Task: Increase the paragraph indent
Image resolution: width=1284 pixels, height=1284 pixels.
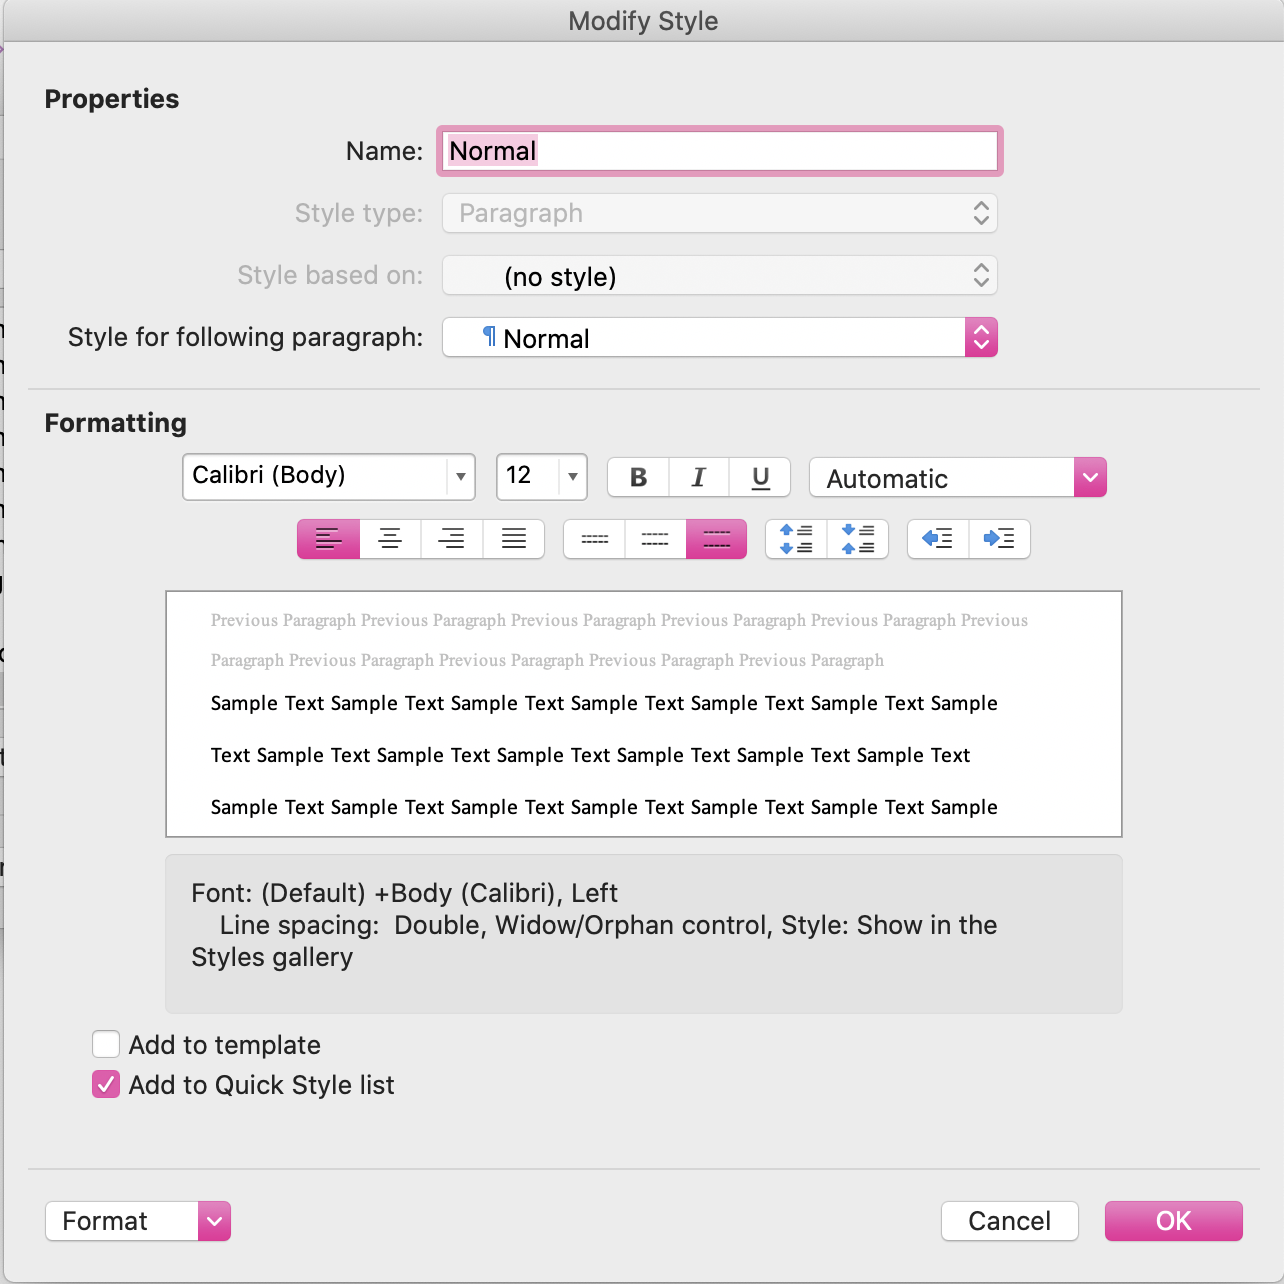Action: click(x=999, y=539)
